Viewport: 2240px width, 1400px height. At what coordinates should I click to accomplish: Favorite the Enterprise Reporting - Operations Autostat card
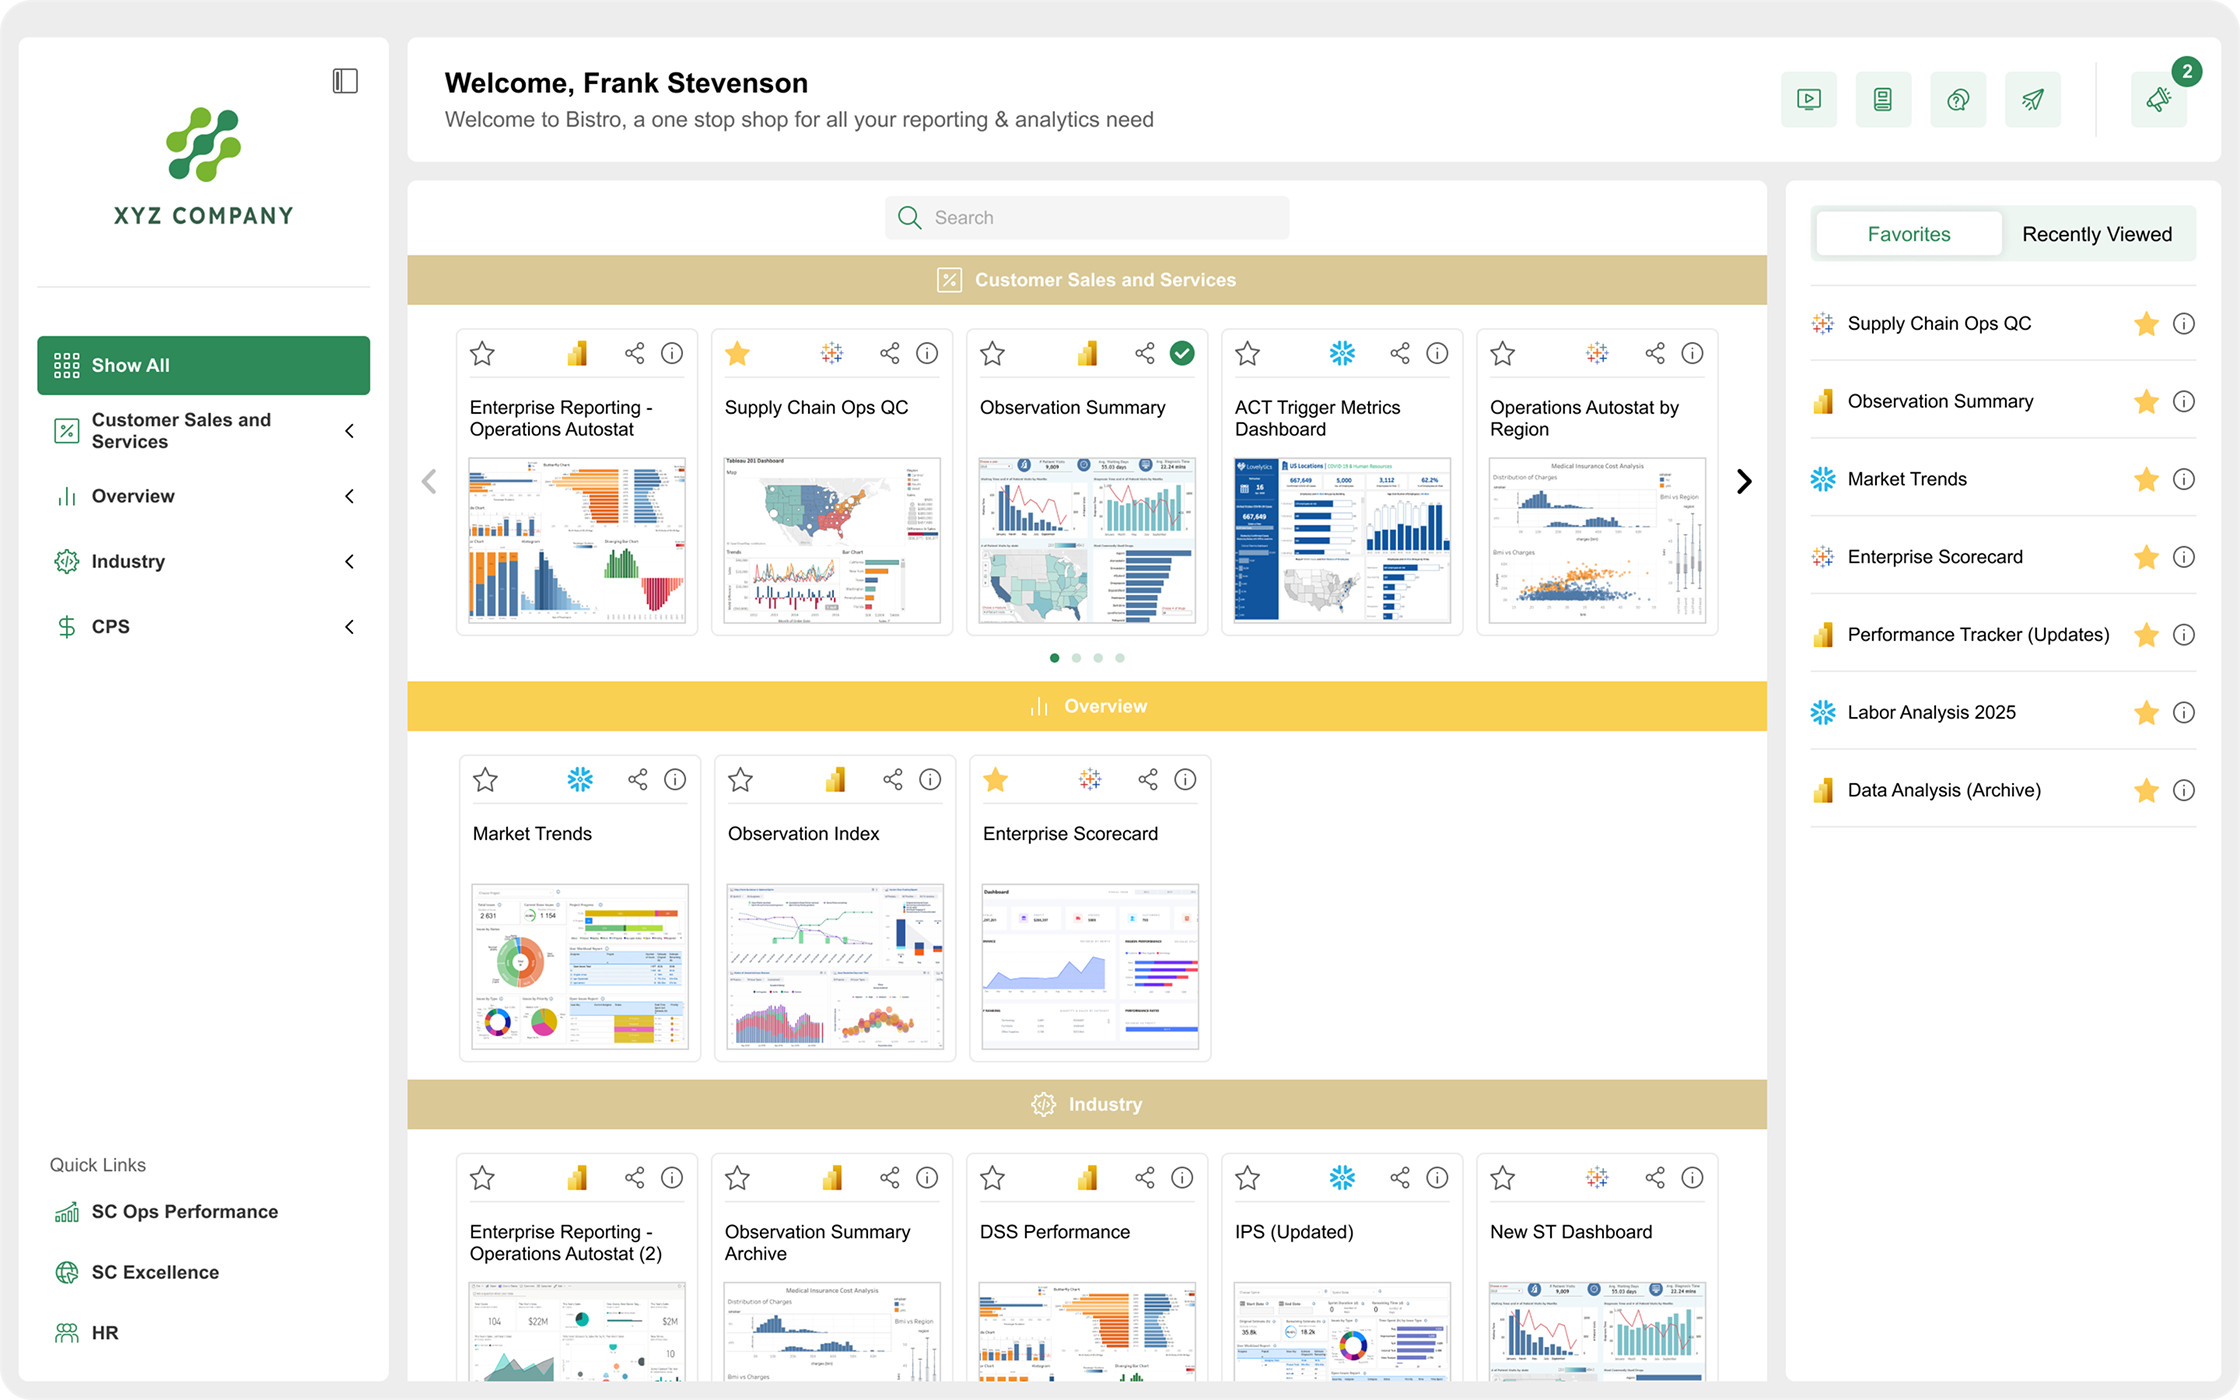482,353
